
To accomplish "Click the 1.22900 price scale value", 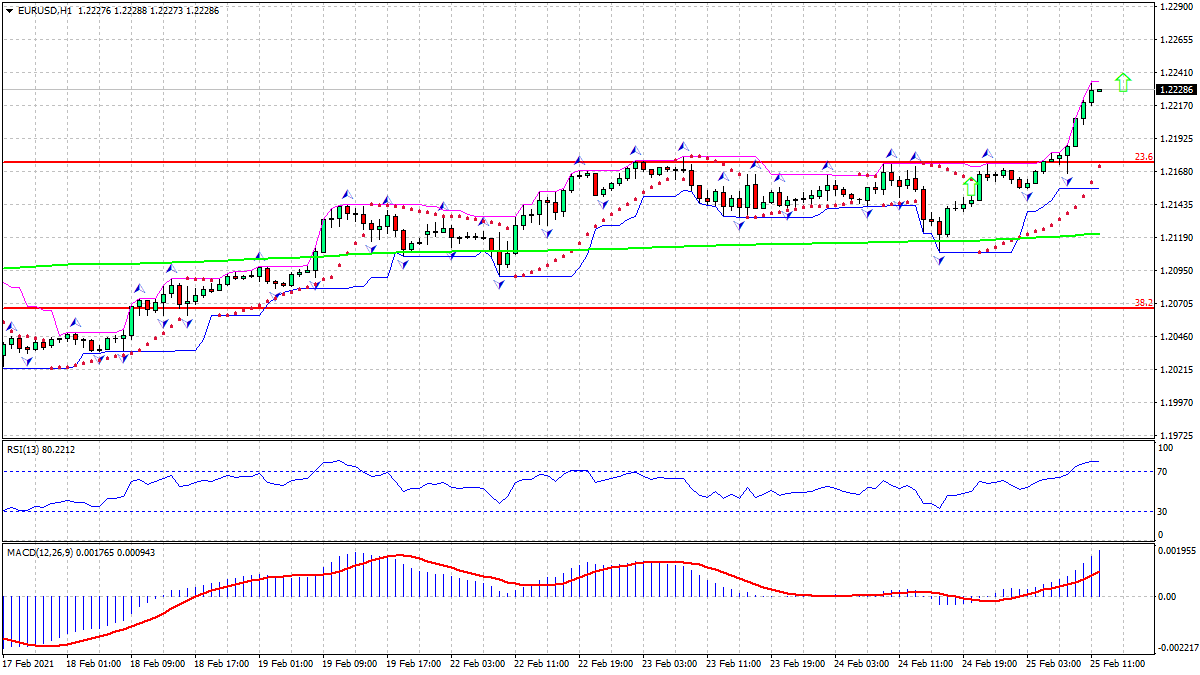I will tap(1175, 7).
